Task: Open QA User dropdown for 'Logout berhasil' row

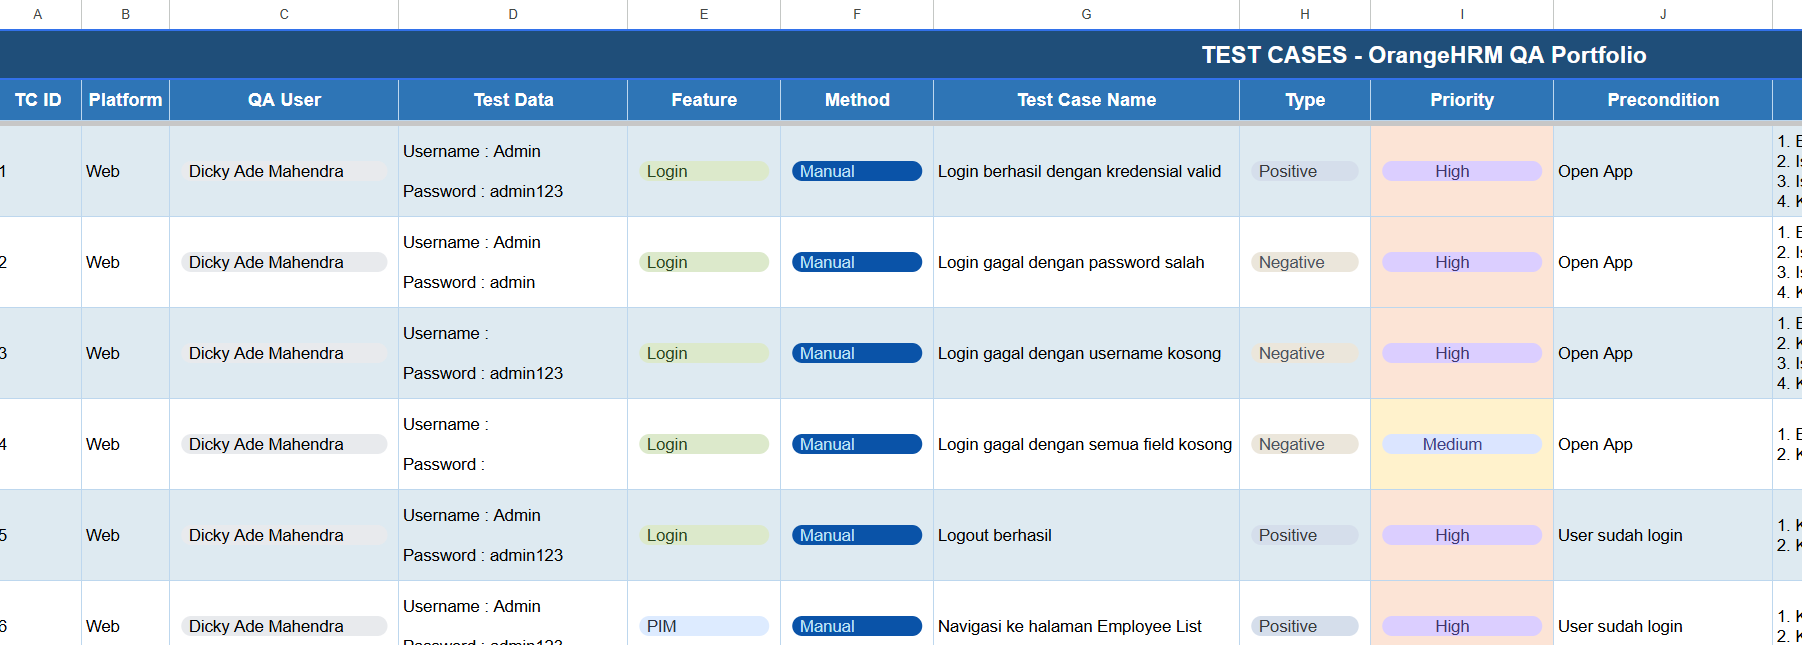Action: (x=284, y=535)
